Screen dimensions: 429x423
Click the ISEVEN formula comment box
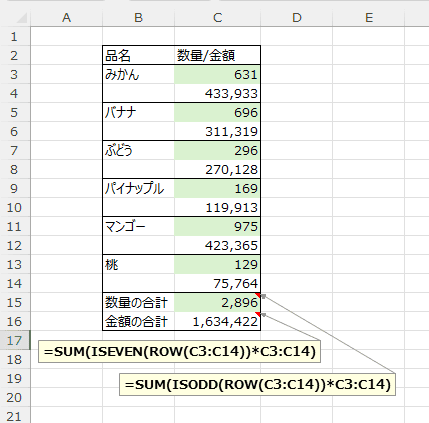pos(179,351)
